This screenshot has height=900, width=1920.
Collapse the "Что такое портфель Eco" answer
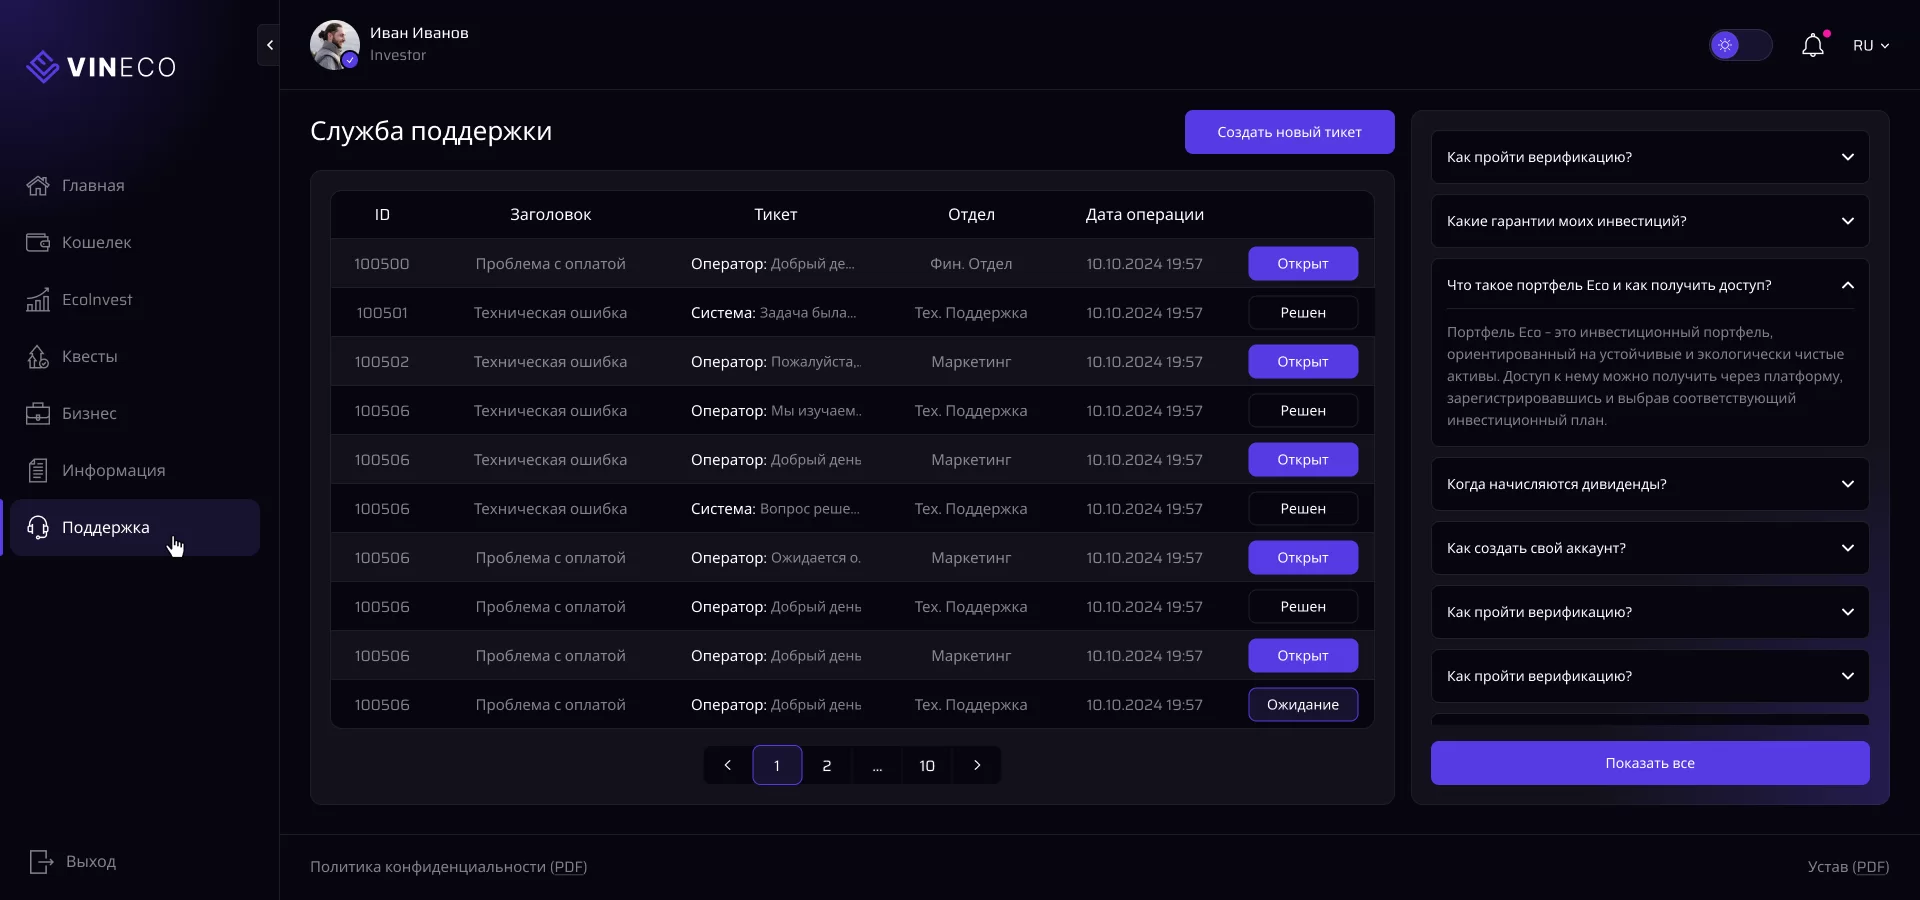(1847, 286)
